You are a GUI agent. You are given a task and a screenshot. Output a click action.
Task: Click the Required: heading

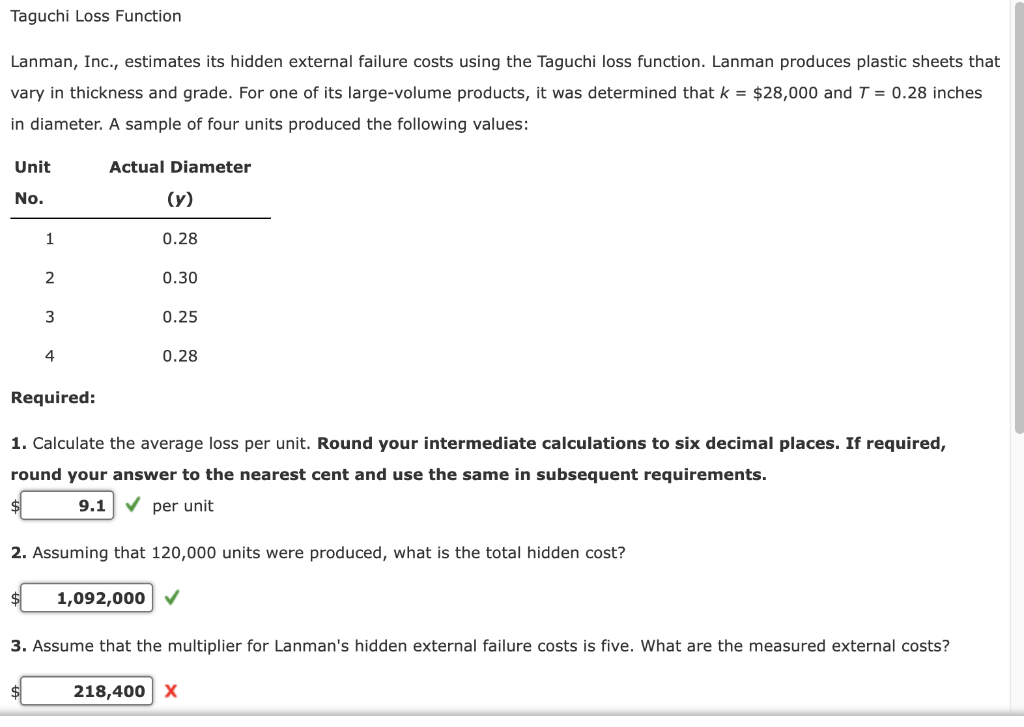tap(53, 397)
